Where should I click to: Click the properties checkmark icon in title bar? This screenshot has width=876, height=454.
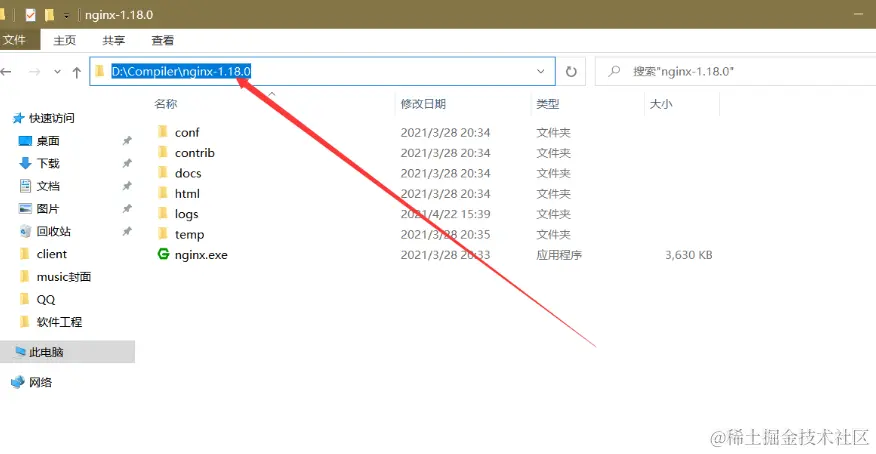(x=30, y=15)
